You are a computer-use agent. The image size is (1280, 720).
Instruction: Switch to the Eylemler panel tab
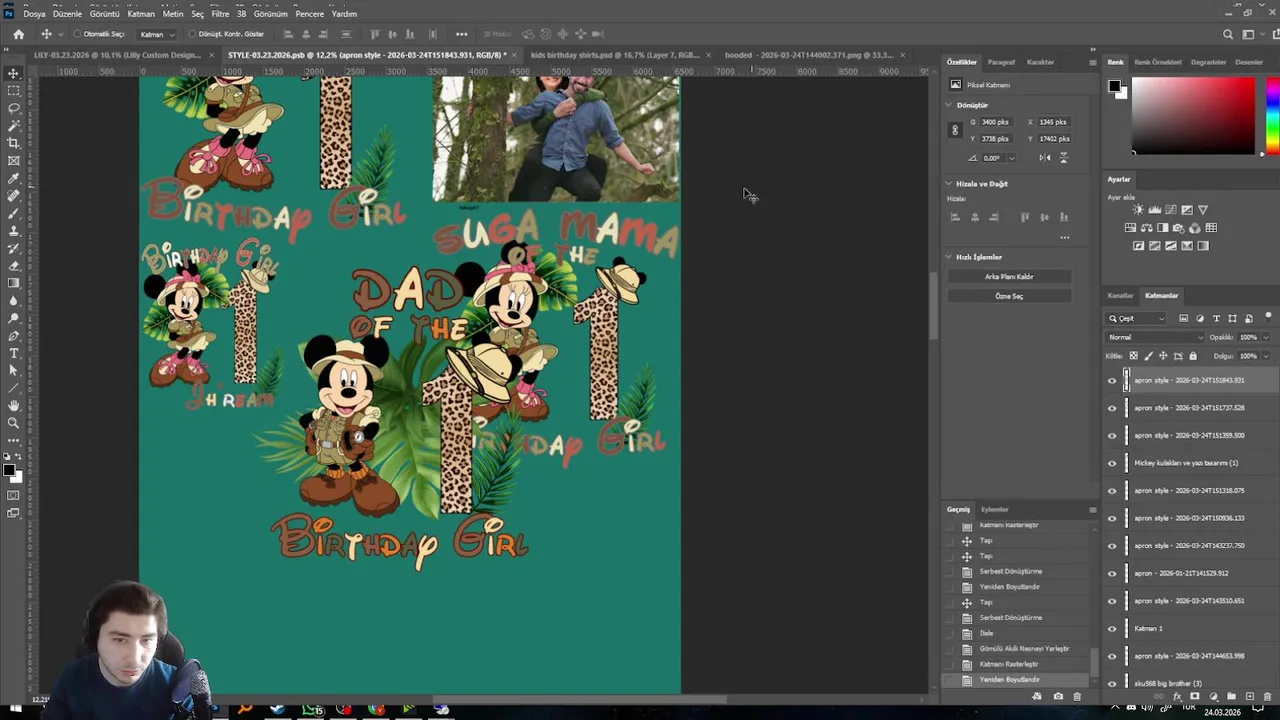click(994, 510)
